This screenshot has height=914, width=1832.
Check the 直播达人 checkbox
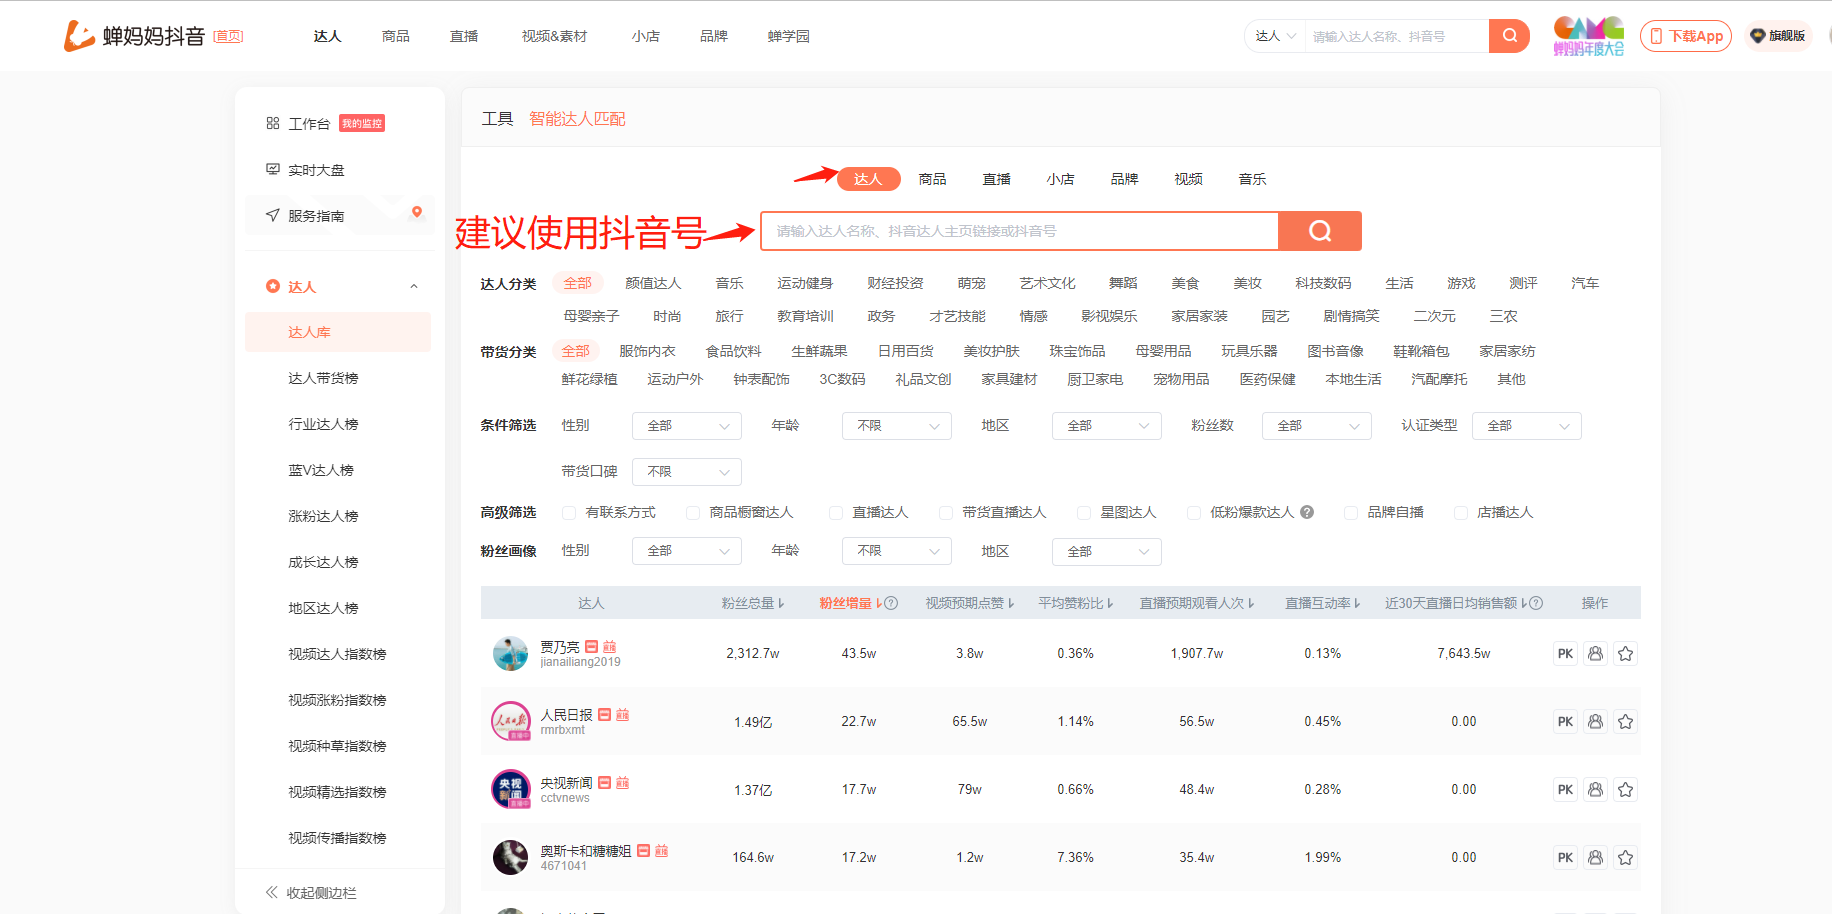tap(835, 512)
